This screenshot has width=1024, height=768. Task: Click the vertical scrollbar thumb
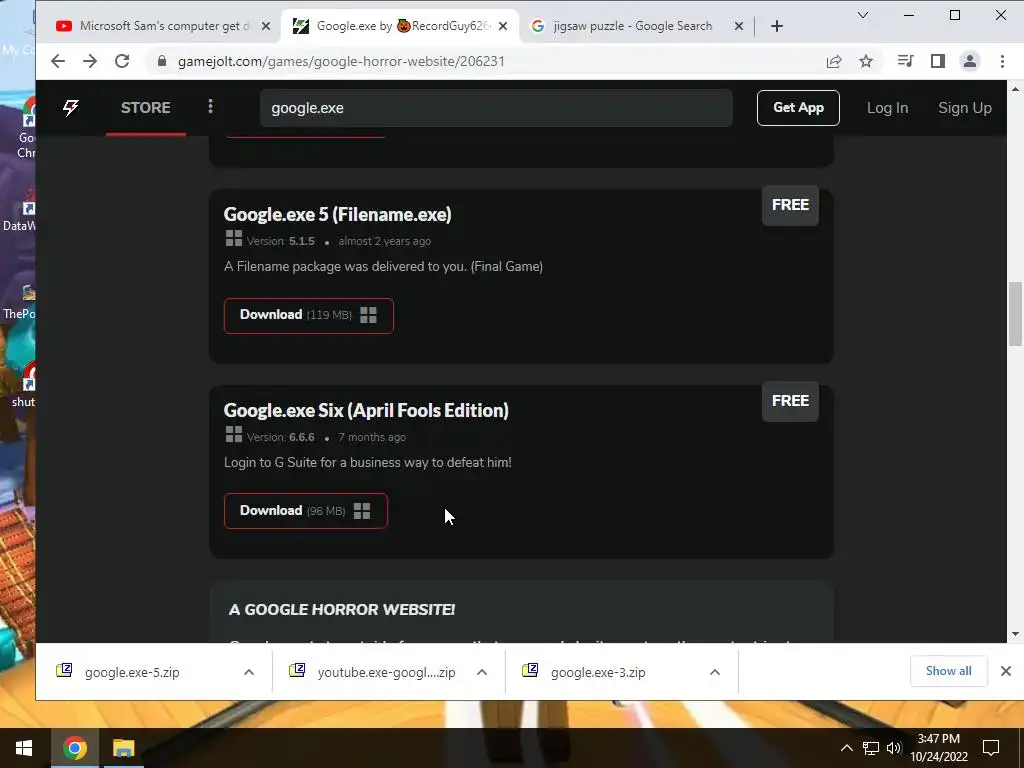pos(1016,314)
